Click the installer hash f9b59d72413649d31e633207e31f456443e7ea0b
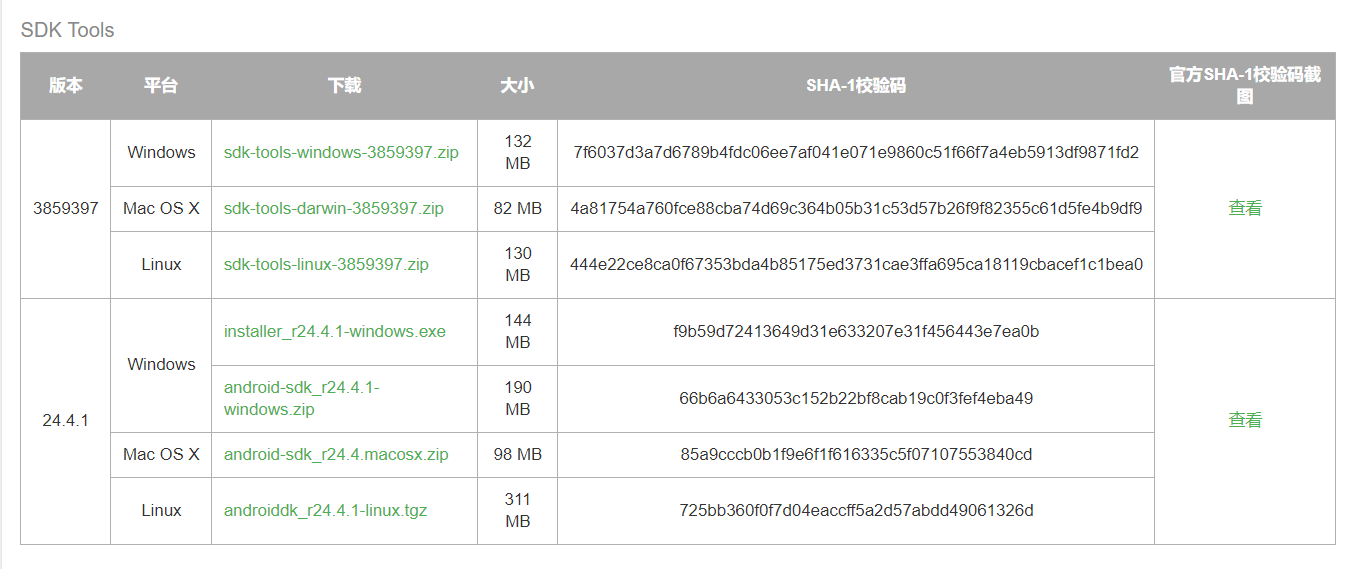1351x569 pixels. point(856,332)
